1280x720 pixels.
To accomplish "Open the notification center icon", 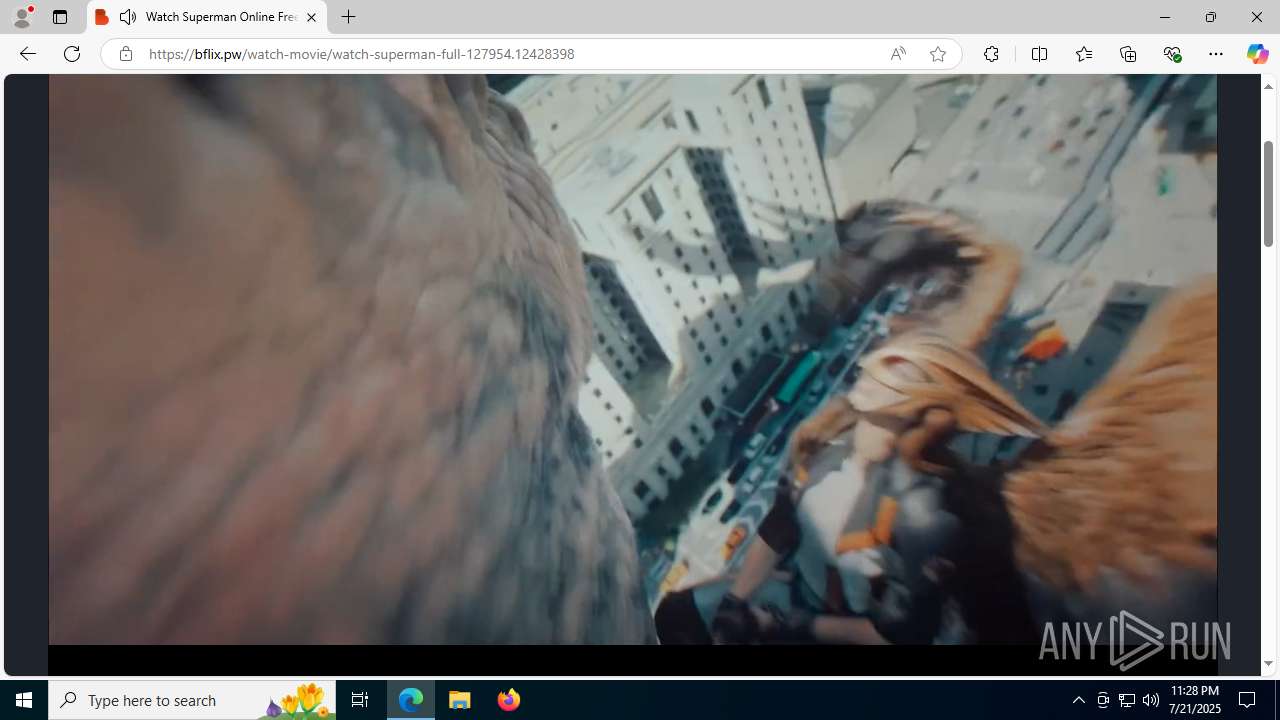I will (x=1247, y=700).
